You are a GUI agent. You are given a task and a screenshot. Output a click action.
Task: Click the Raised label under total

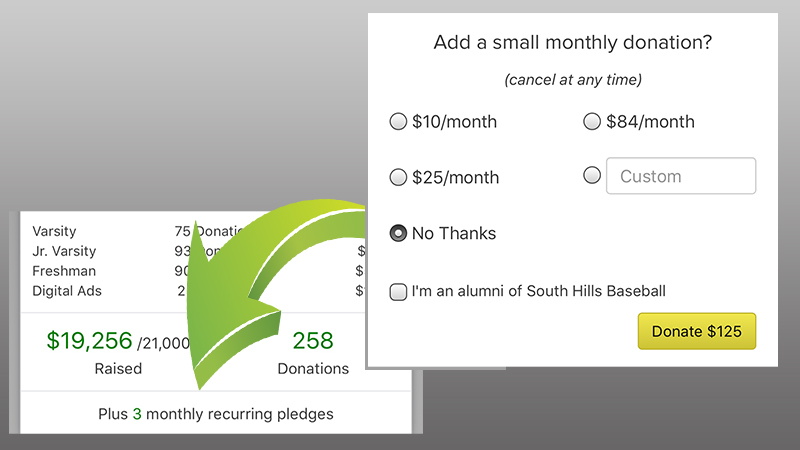118,368
